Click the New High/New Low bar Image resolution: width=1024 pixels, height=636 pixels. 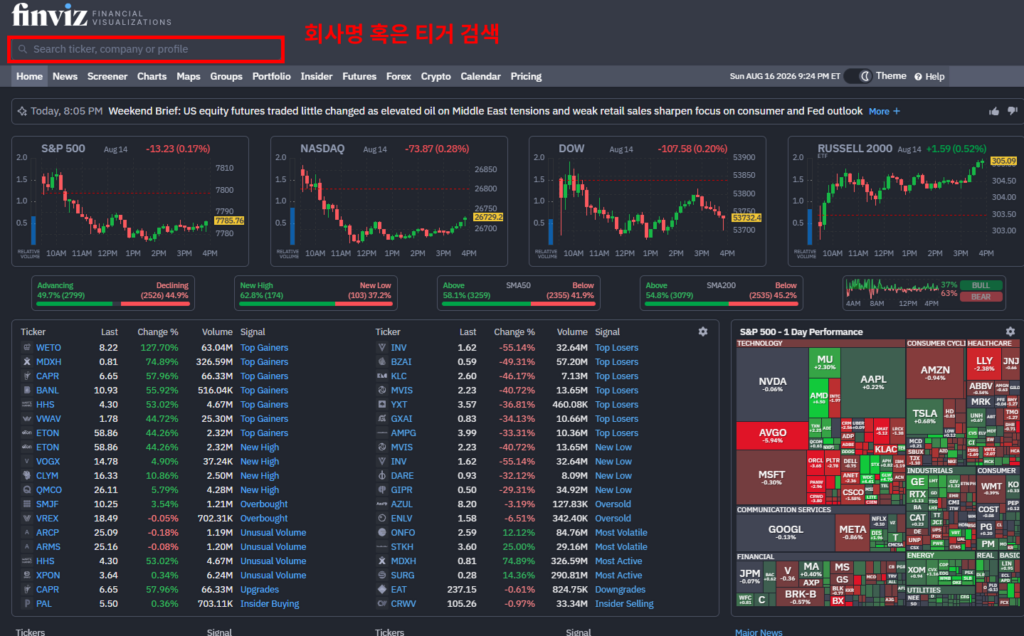click(315, 304)
